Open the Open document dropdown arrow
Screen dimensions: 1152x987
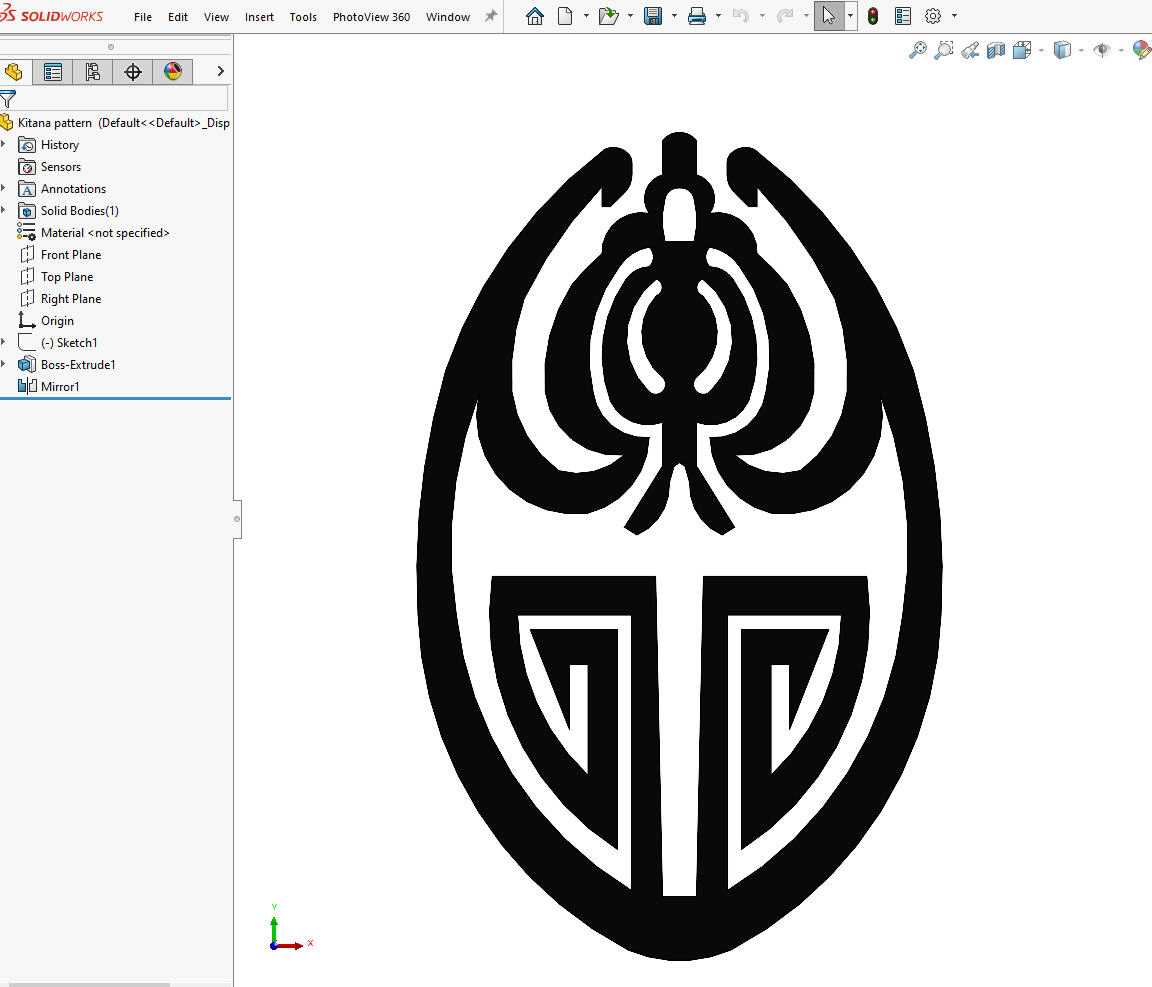tap(630, 16)
